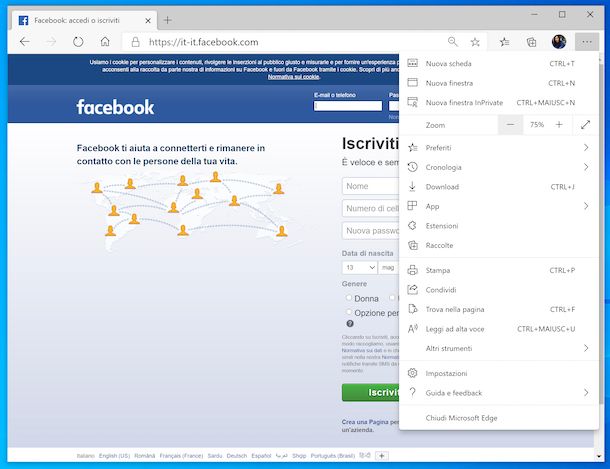Select the Opzione personalizzata radio button
Screen dimensions: 610x469
pyautogui.click(x=349, y=312)
